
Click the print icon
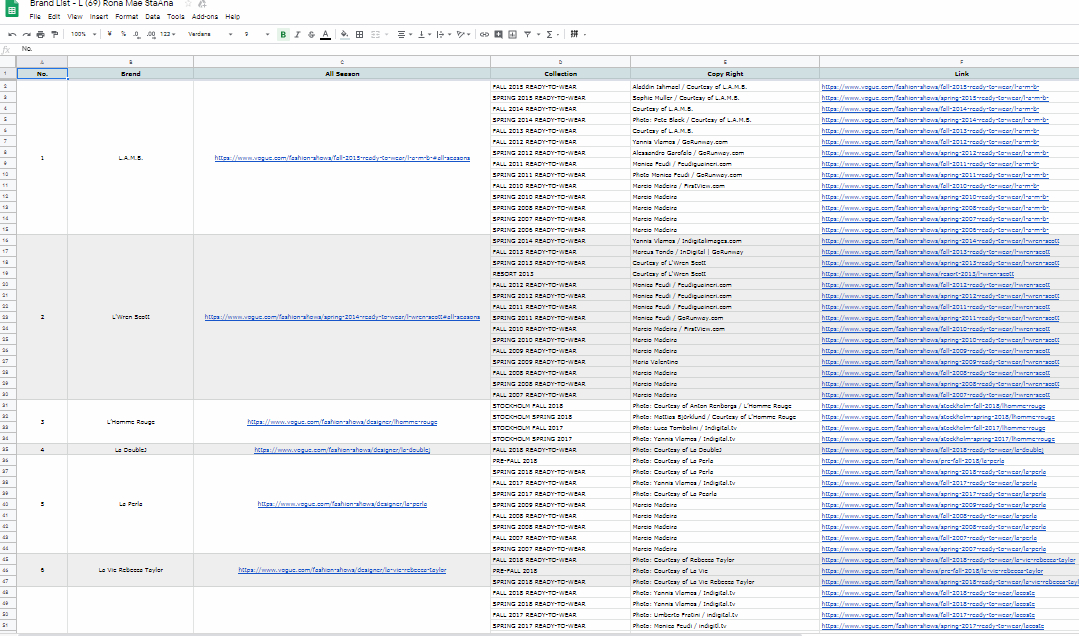40,34
